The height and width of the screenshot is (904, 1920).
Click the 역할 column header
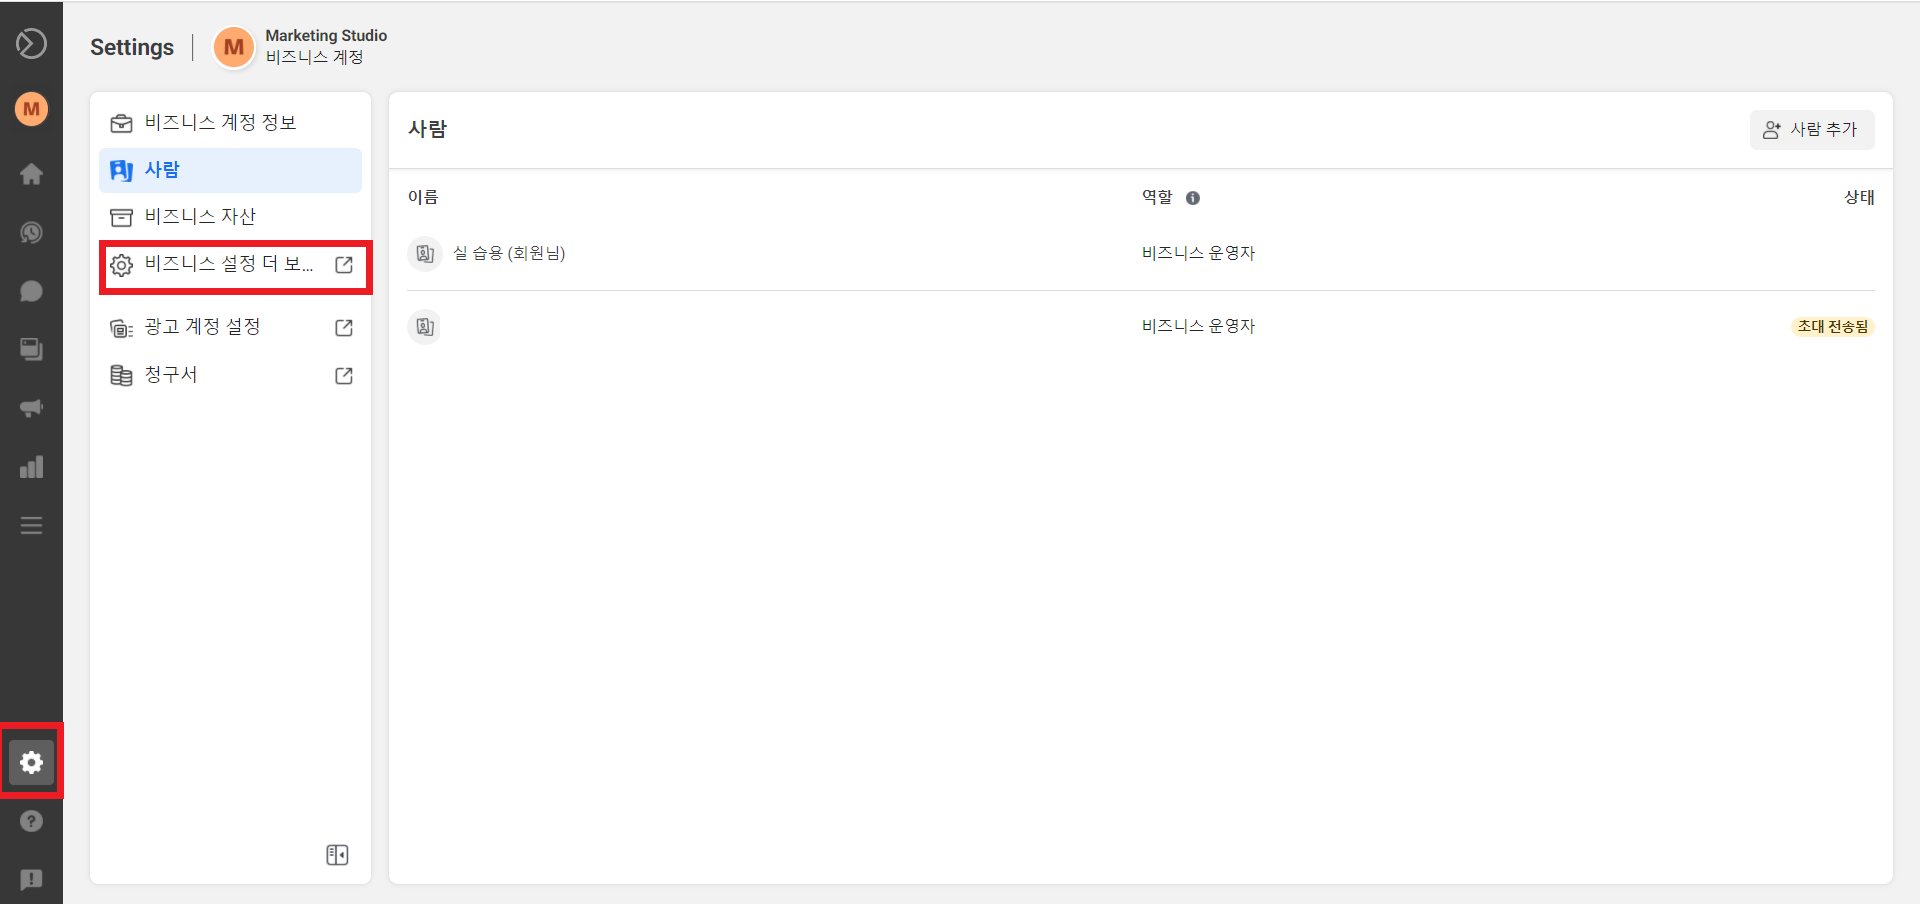(1157, 197)
